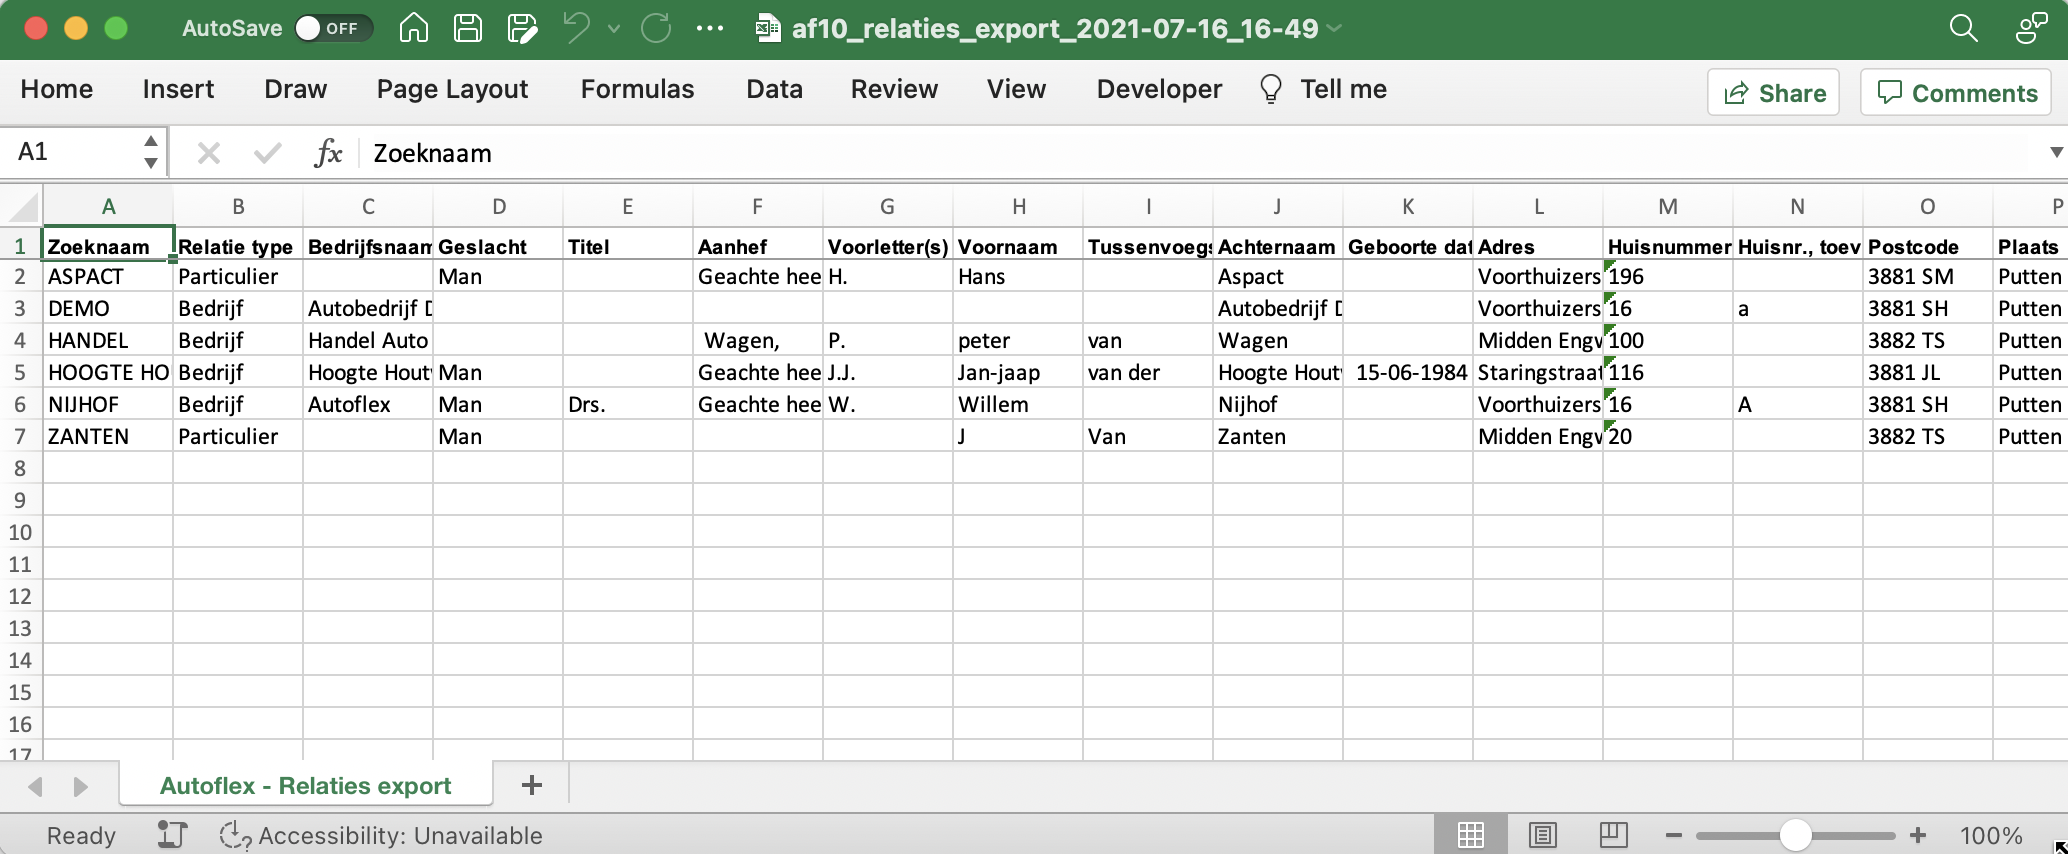Switch to Normal view in status bar
Image resolution: width=2068 pixels, height=854 pixels.
click(x=1470, y=835)
